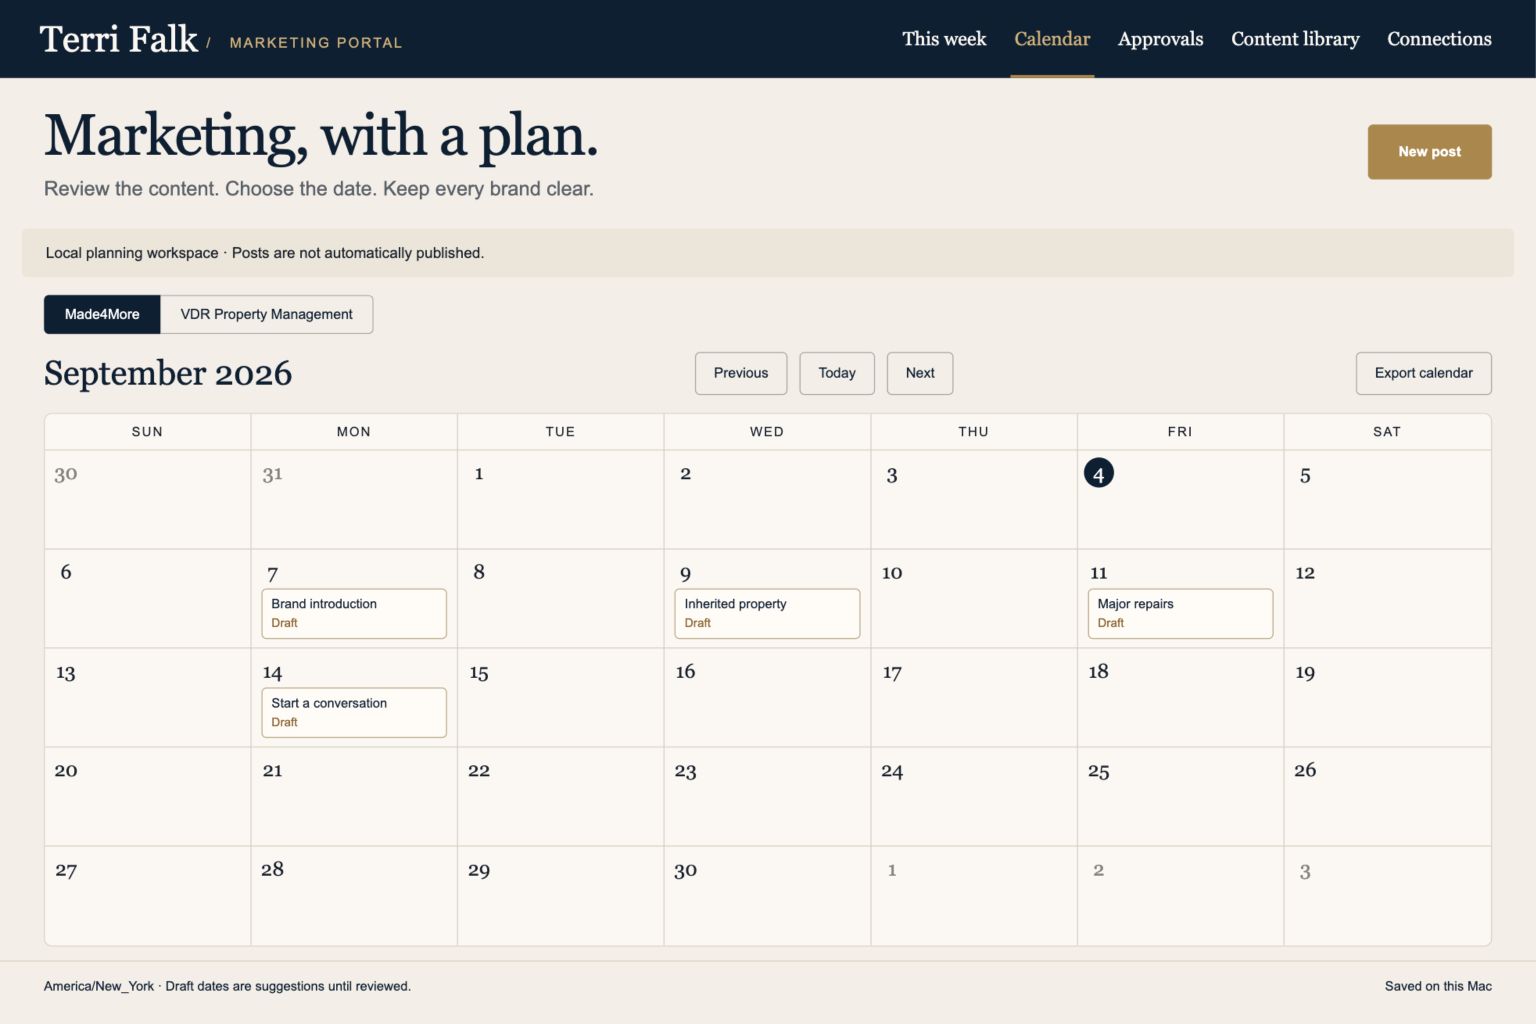The height and width of the screenshot is (1024, 1536).
Task: Select the September 23 day cell
Action: [767, 796]
